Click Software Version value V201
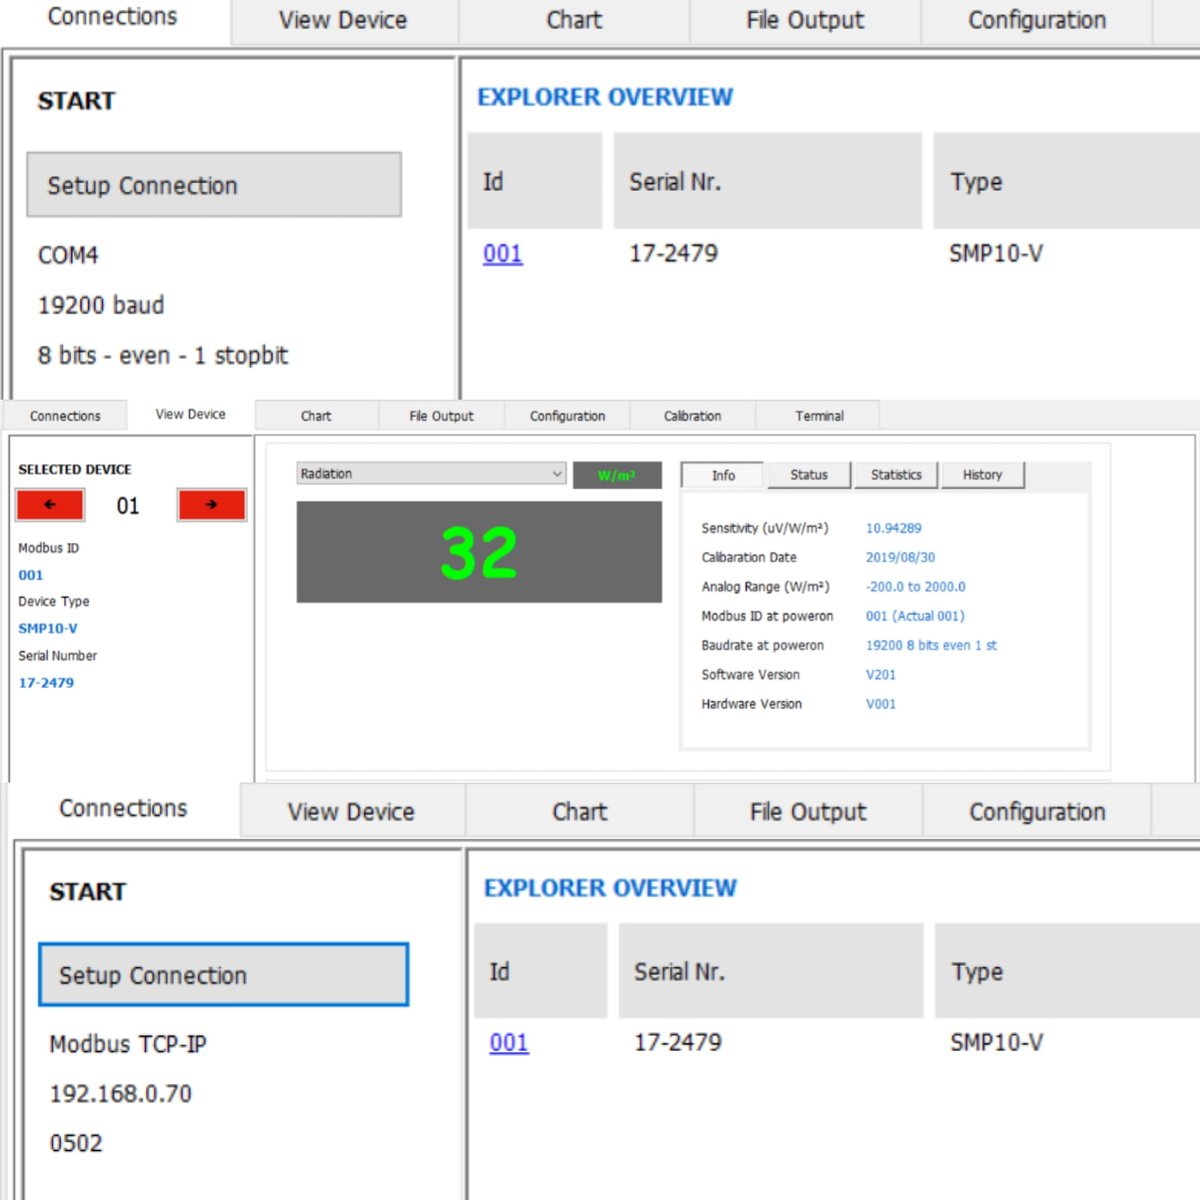 click(x=881, y=675)
